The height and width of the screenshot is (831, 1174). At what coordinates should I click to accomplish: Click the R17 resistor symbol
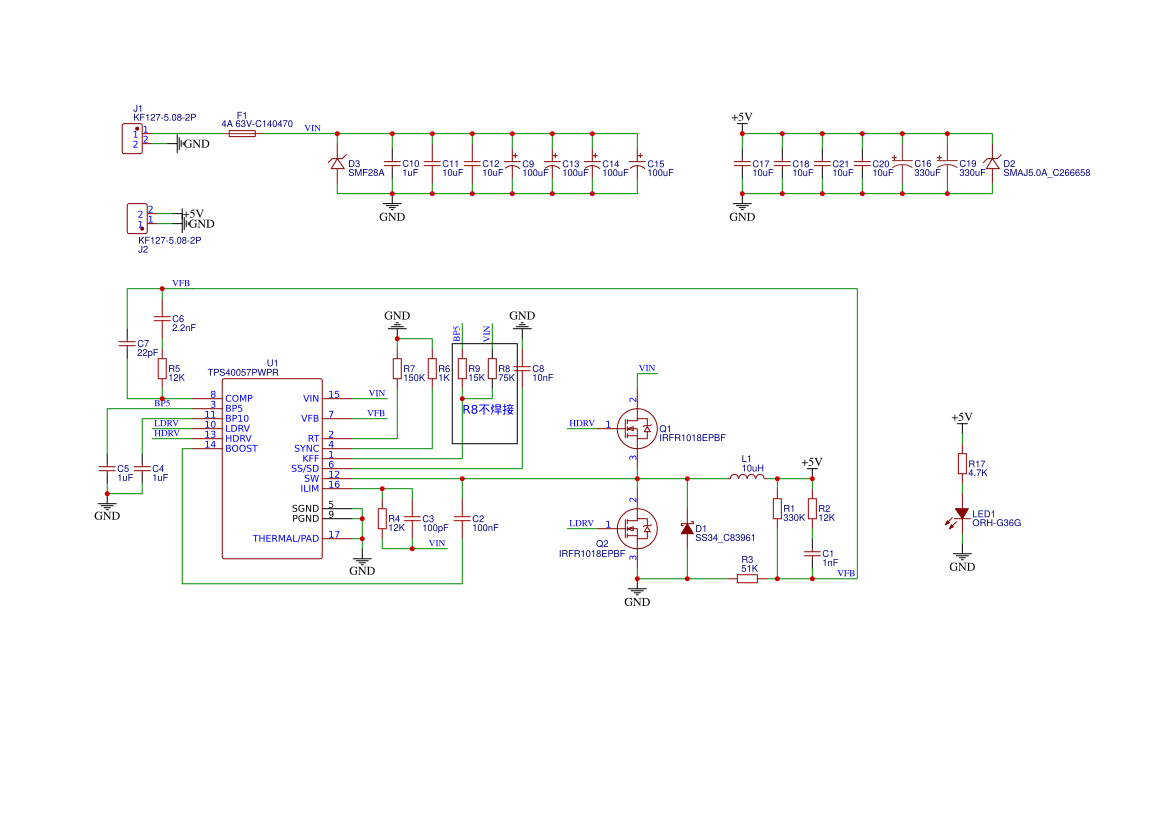pos(961,464)
